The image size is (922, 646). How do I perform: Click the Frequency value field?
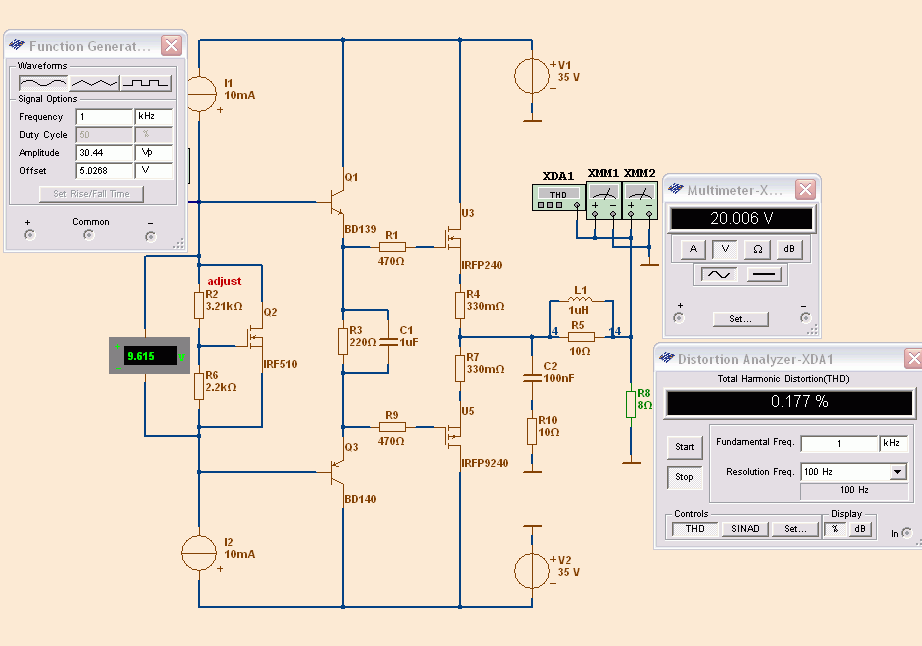coord(104,116)
